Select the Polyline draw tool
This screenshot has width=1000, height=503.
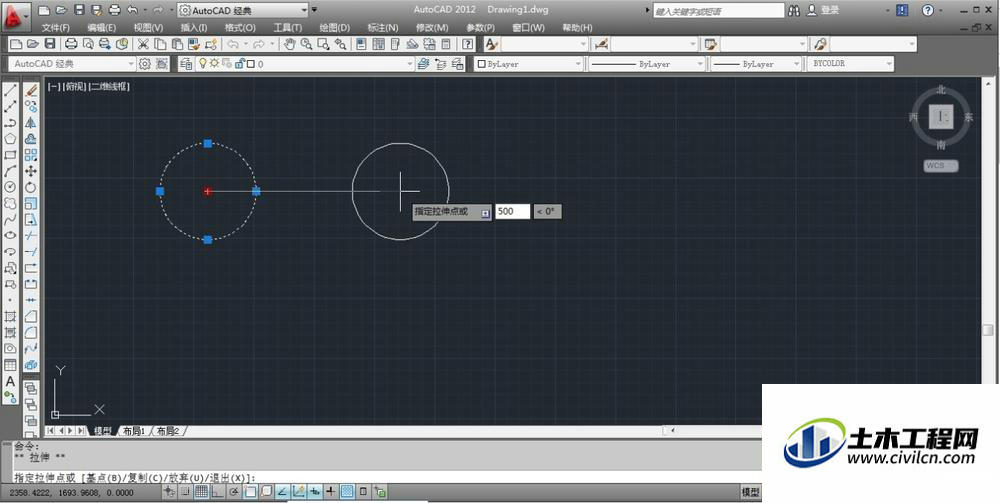[10, 122]
